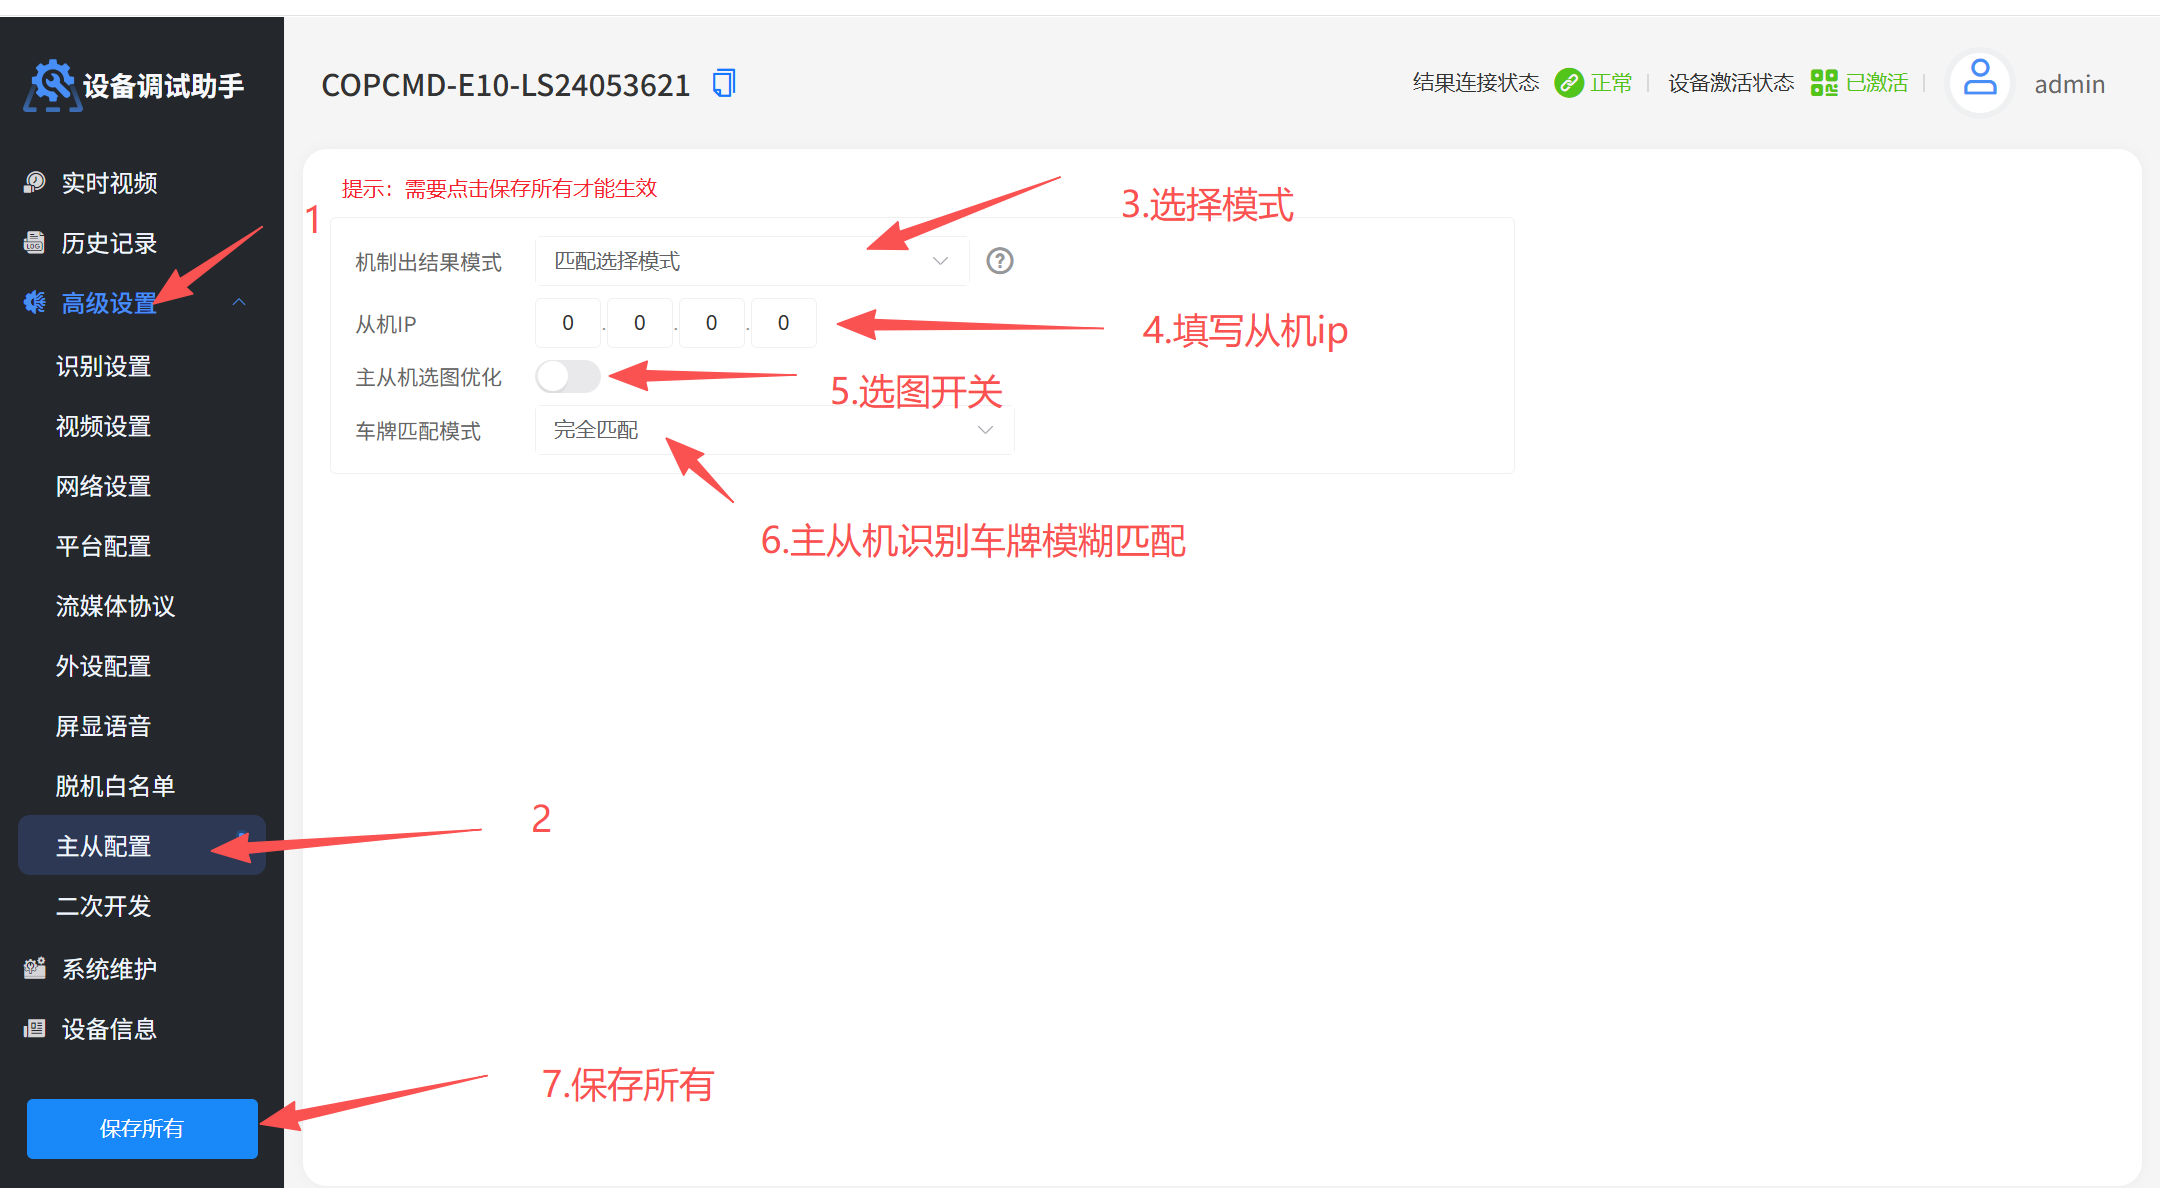This screenshot has width=2160, height=1188.
Task: Click the help question mark icon
Action: tap(999, 261)
